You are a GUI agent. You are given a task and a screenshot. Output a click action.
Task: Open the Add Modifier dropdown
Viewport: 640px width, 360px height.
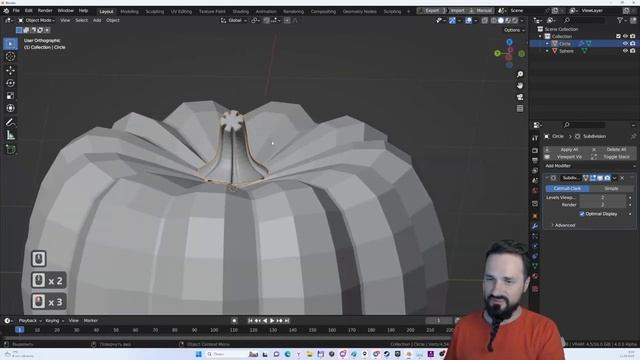coord(589,166)
